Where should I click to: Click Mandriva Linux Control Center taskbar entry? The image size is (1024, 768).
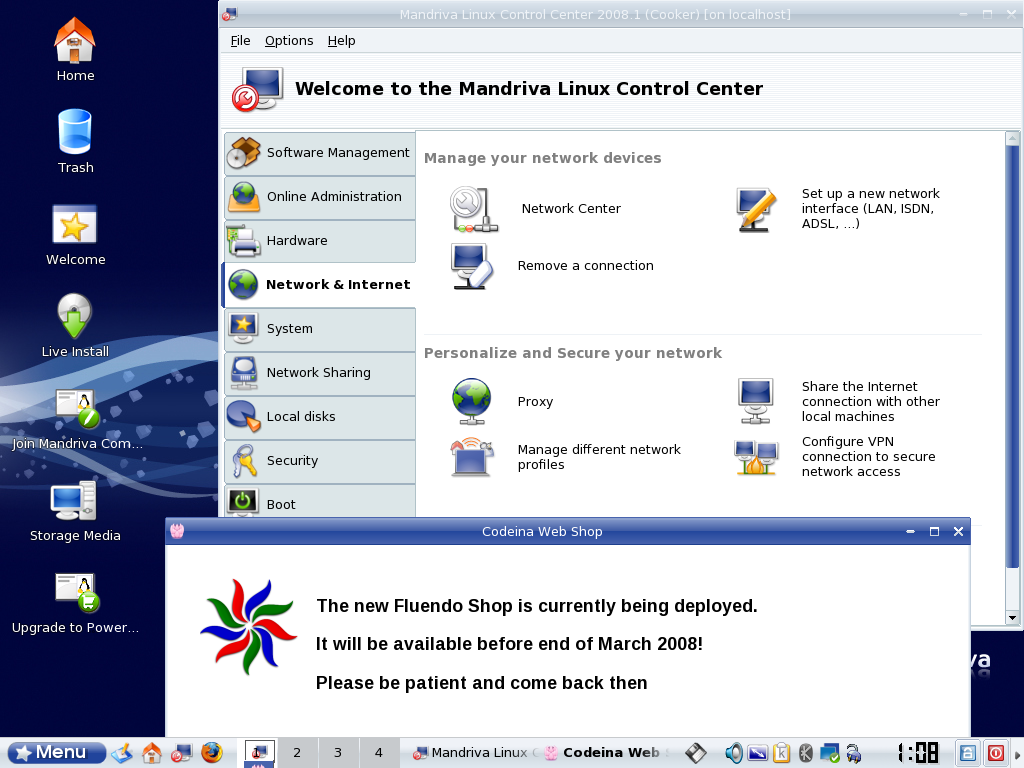pos(474,753)
